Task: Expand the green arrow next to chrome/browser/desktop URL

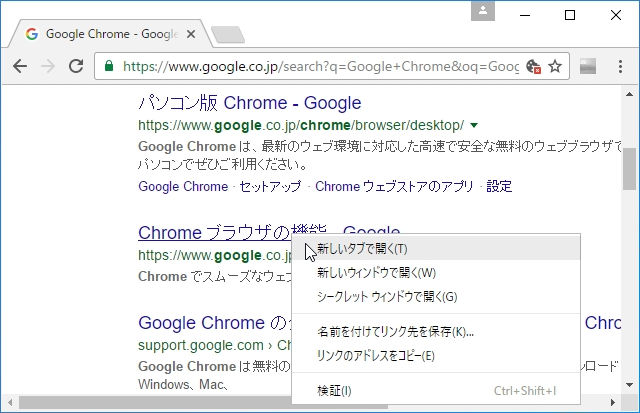Action: click(x=474, y=125)
